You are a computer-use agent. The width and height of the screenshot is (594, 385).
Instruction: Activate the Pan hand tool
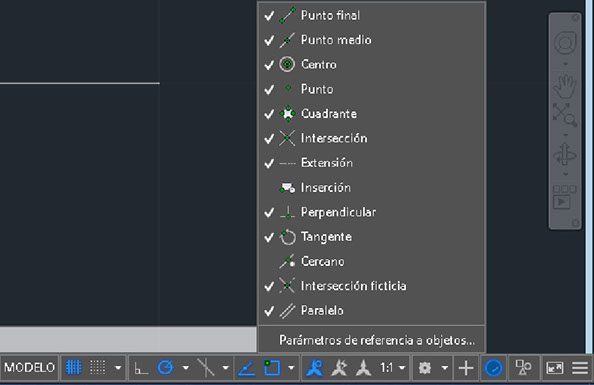coord(565,86)
